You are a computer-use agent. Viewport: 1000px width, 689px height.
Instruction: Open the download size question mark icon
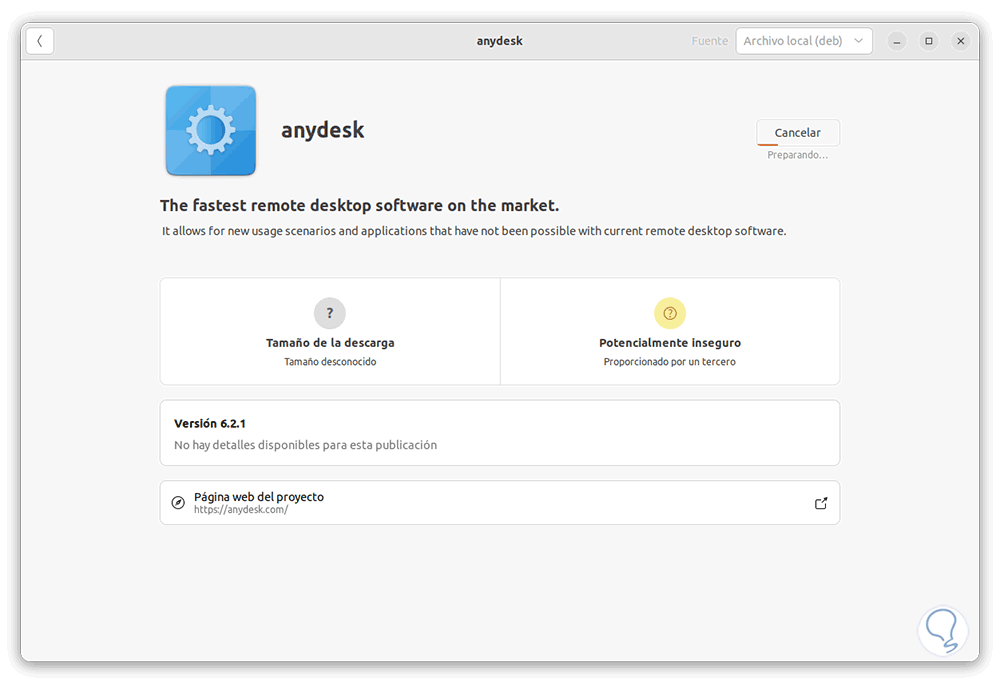330,313
